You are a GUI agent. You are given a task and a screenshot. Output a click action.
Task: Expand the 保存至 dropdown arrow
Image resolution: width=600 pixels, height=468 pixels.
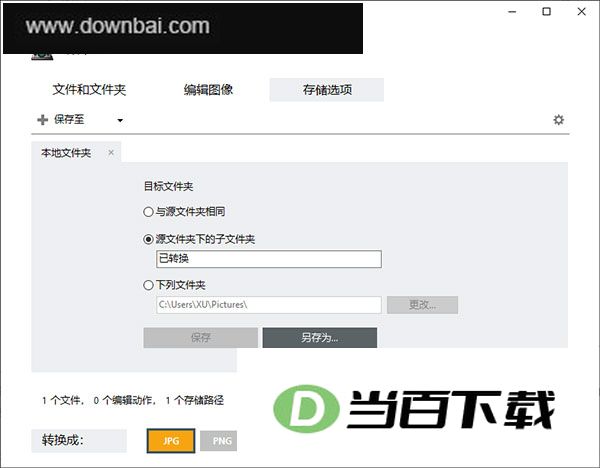click(x=120, y=121)
